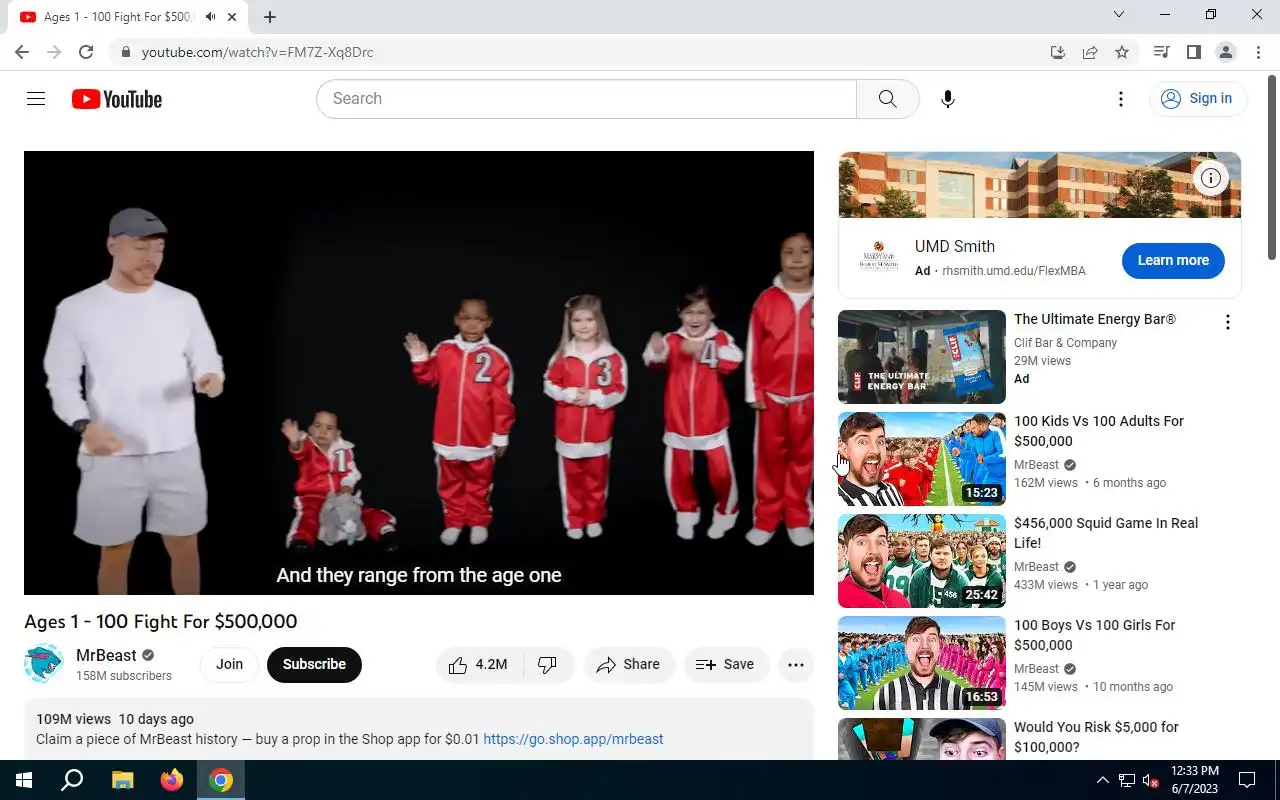Image resolution: width=1280 pixels, height=800 pixels.
Task: Share the video
Action: [628, 665]
